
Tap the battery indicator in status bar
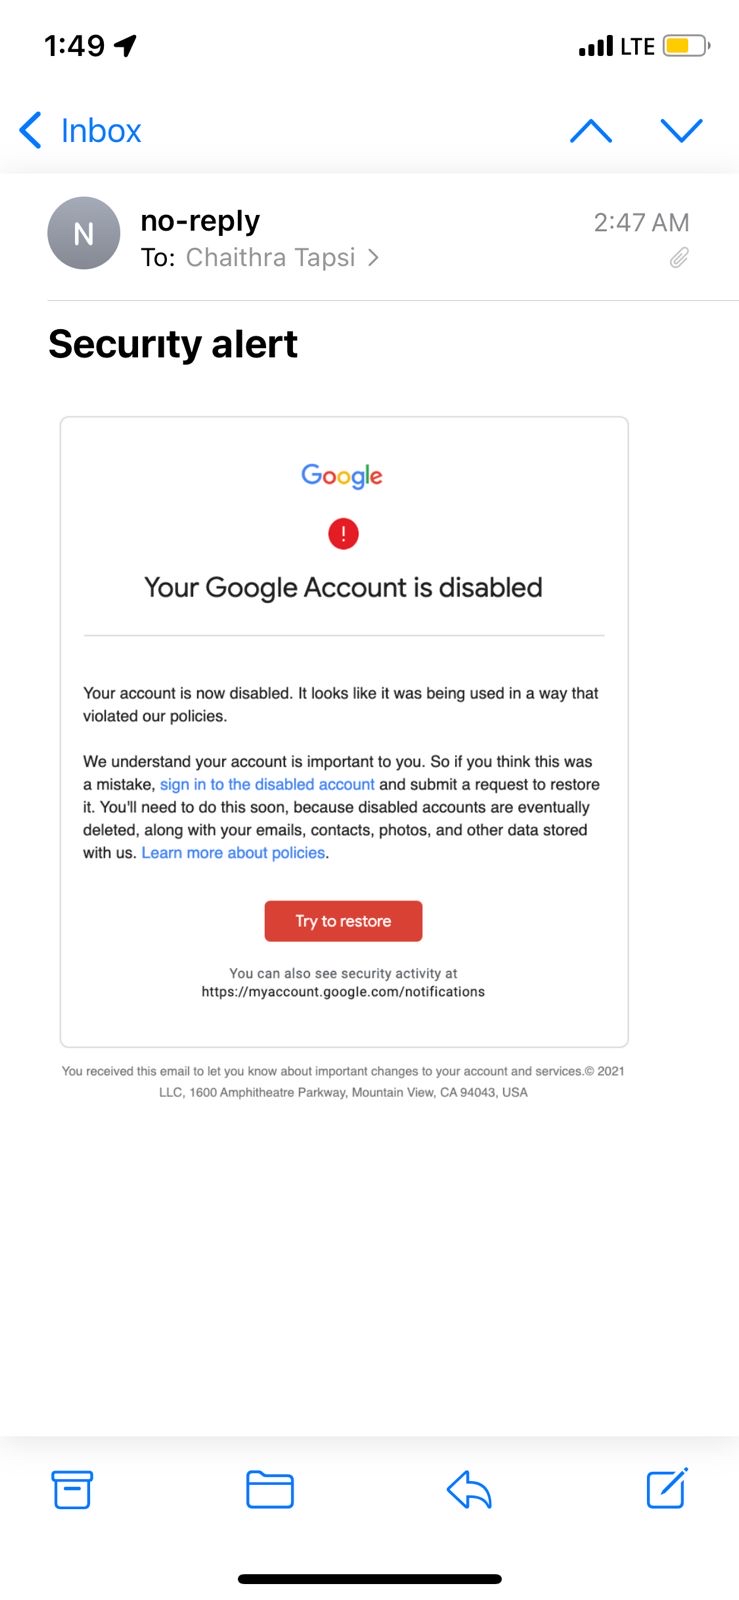(686, 46)
